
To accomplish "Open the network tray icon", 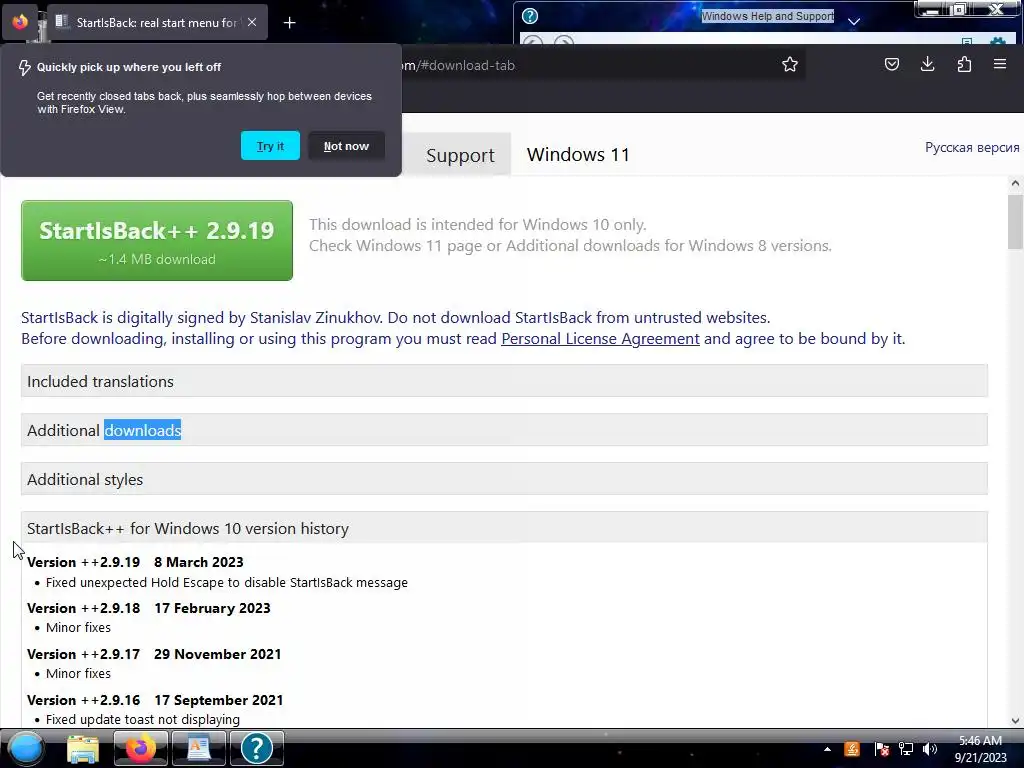I will [x=906, y=749].
